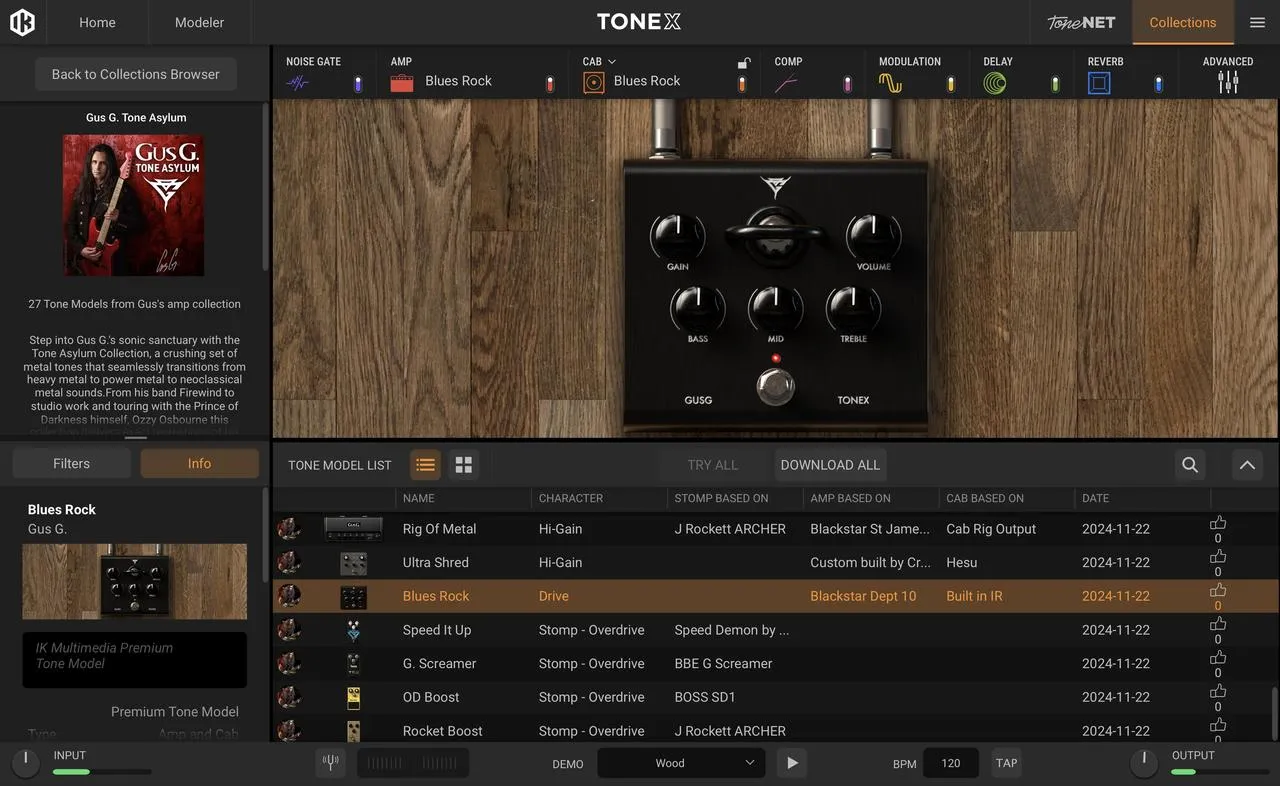
Task: Switch to grid view
Action: pyautogui.click(x=463, y=464)
